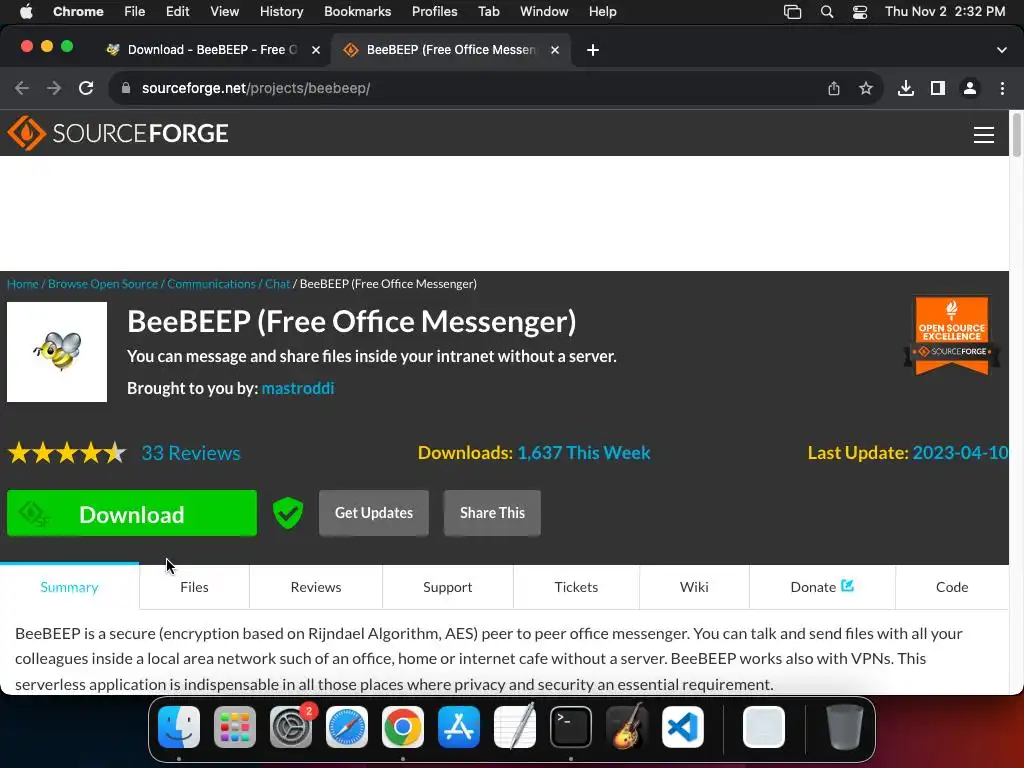
Task: Click the star rating icons
Action: 67,453
